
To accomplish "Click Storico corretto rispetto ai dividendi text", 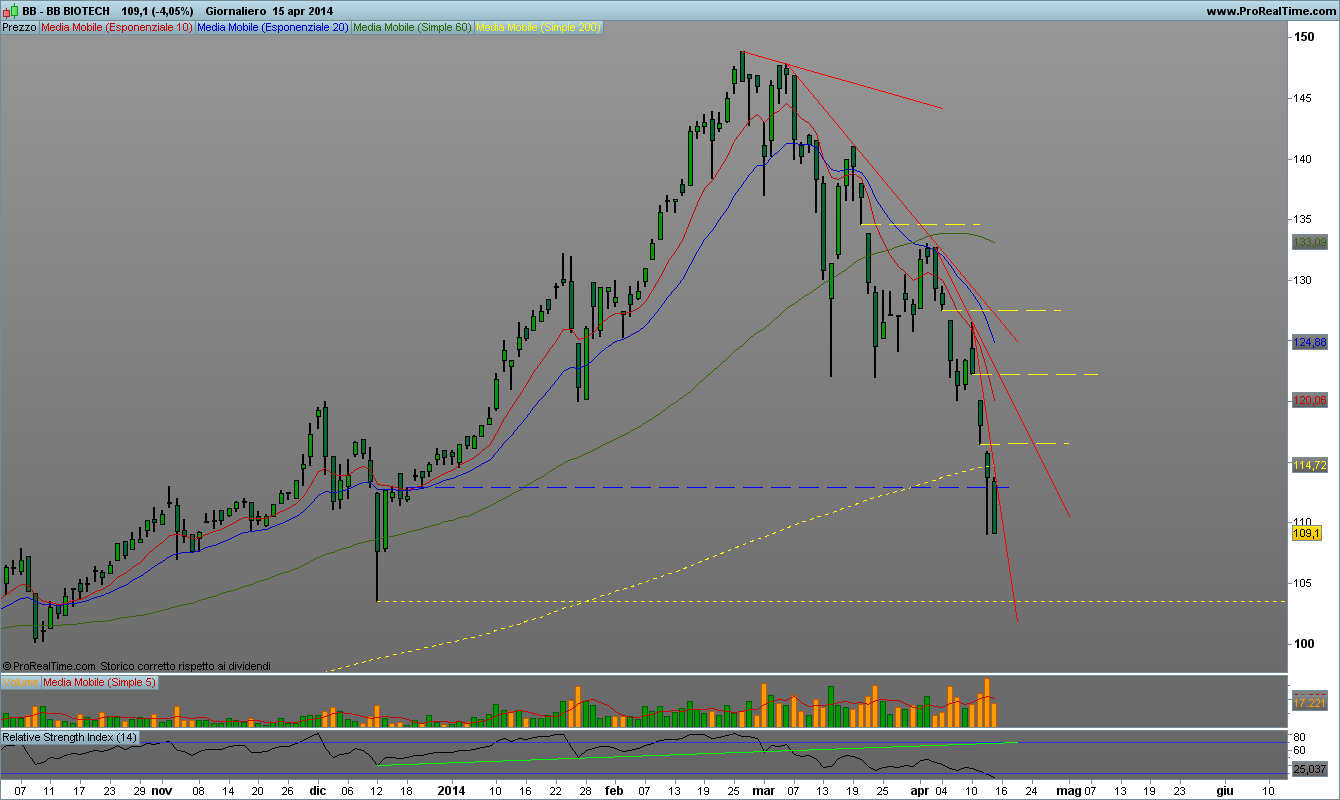I will (184, 665).
